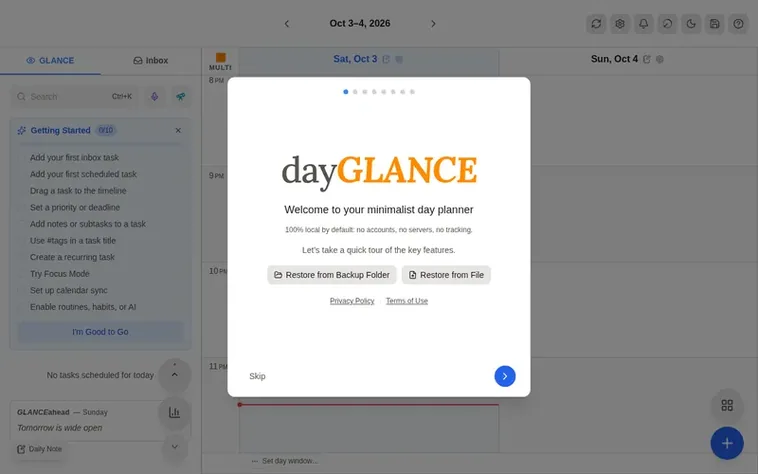
Task: Select 'Use #tags in a task title' item
Action: click(x=73, y=241)
